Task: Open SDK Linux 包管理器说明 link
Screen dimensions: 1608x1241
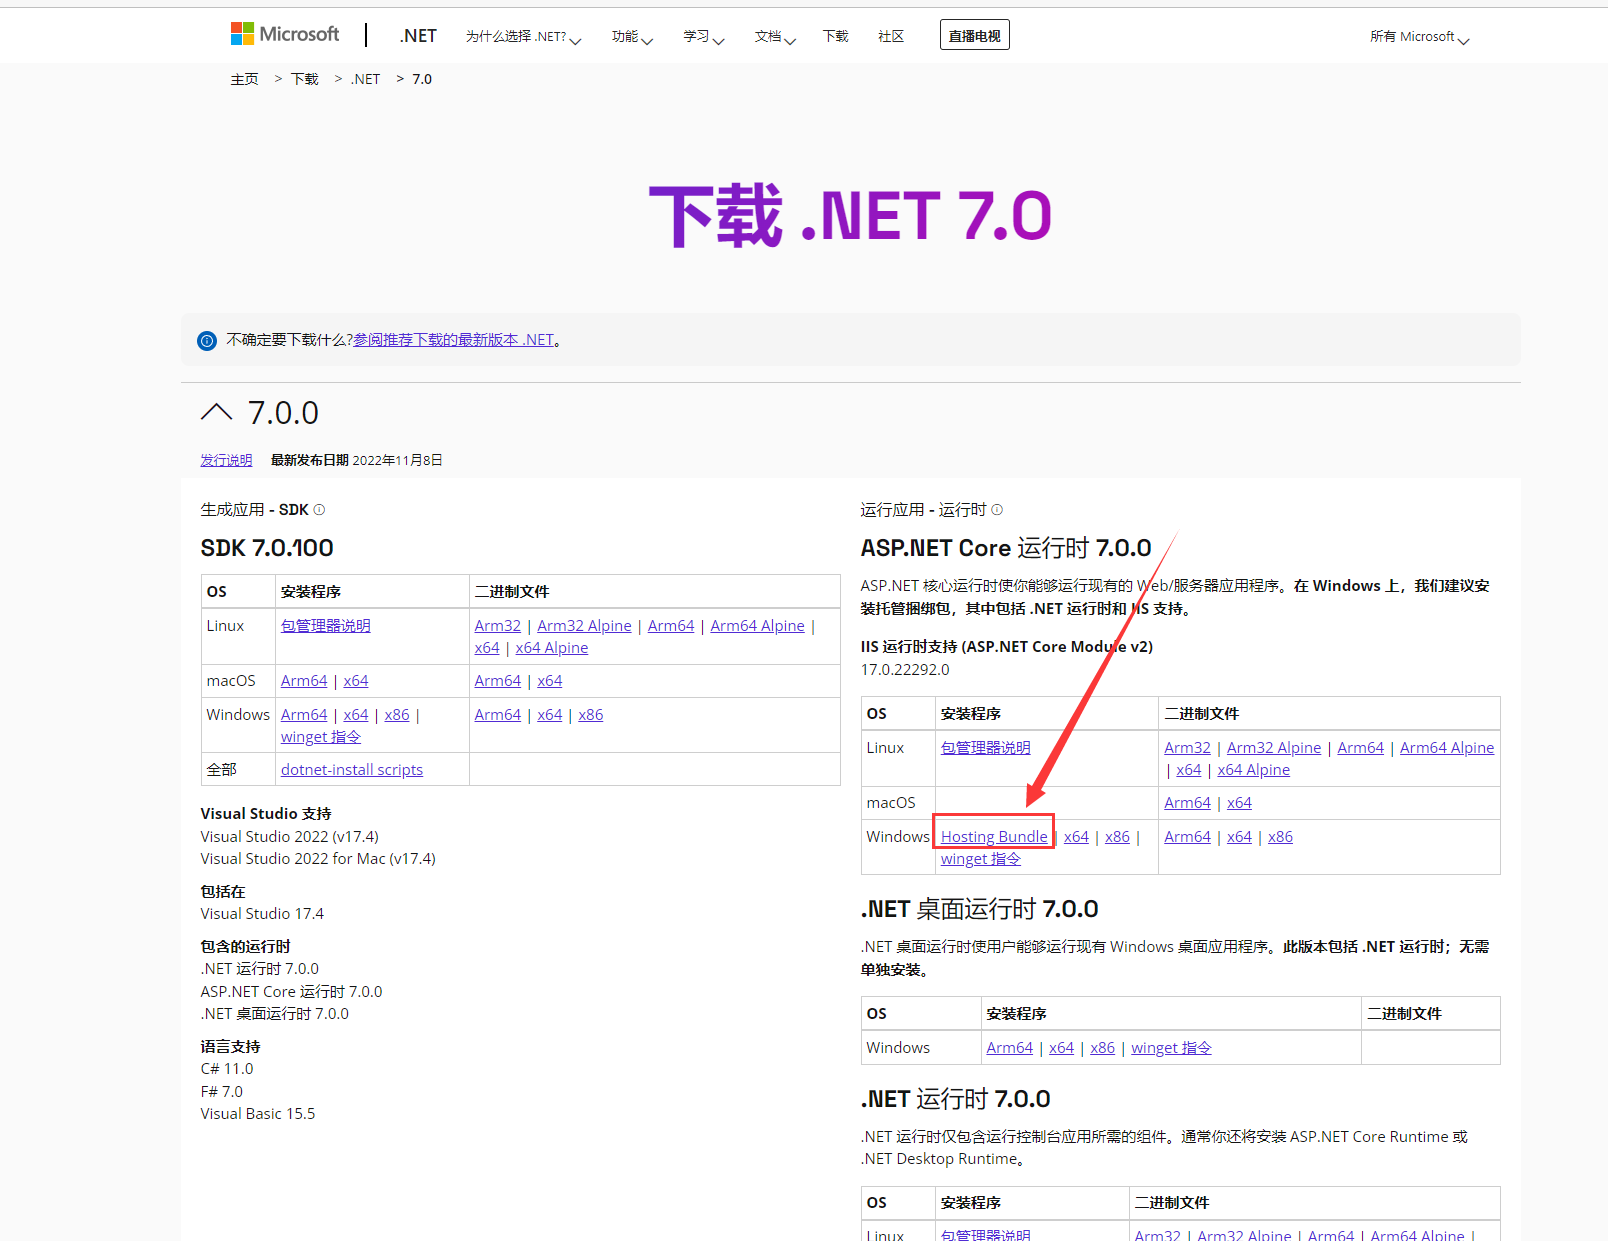Action: coord(326,626)
